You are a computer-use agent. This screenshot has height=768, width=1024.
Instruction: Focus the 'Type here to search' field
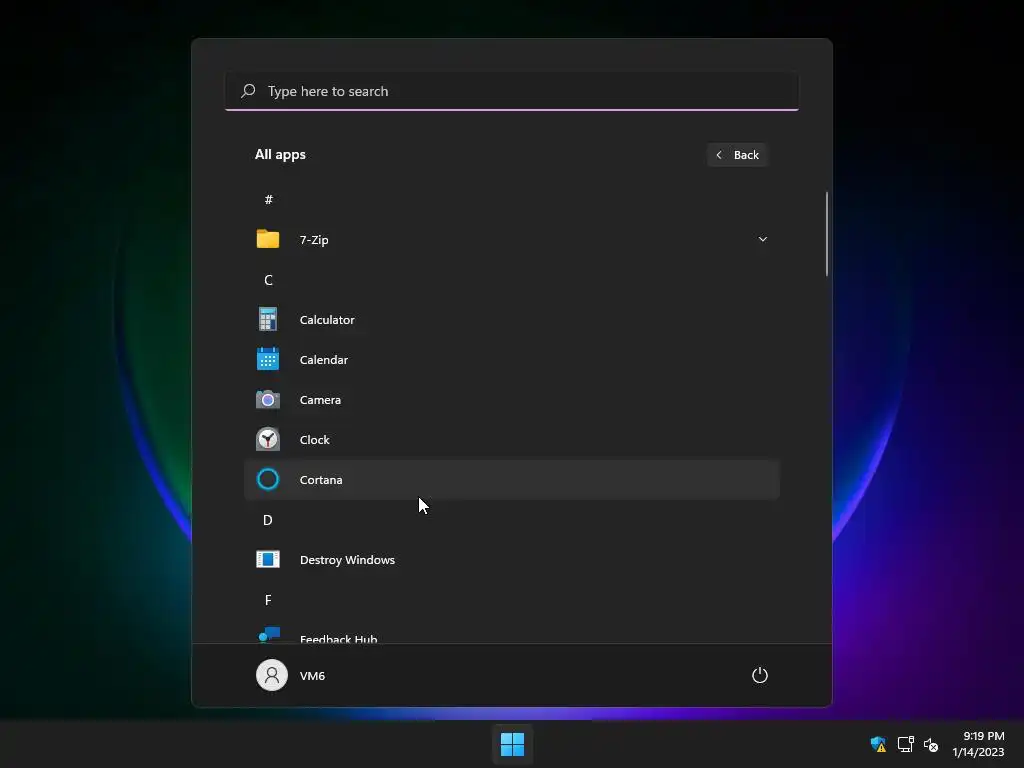512,91
